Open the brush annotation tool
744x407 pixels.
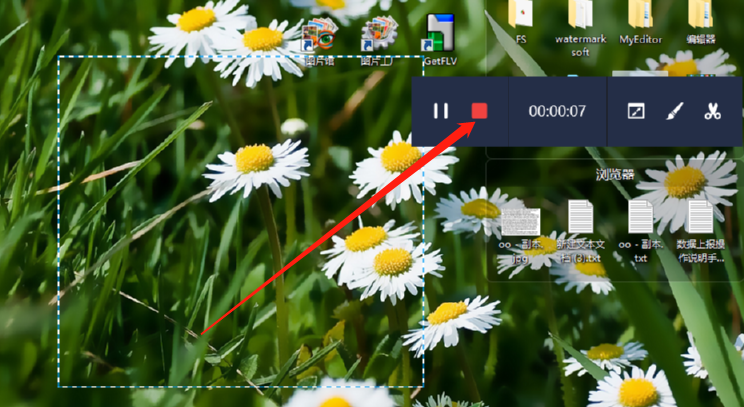coord(675,111)
